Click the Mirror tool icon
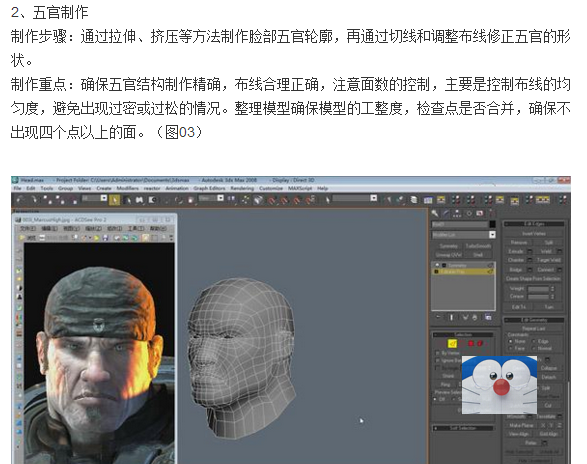Image resolution: width=587 pixels, height=464 pixels. pos(388,200)
